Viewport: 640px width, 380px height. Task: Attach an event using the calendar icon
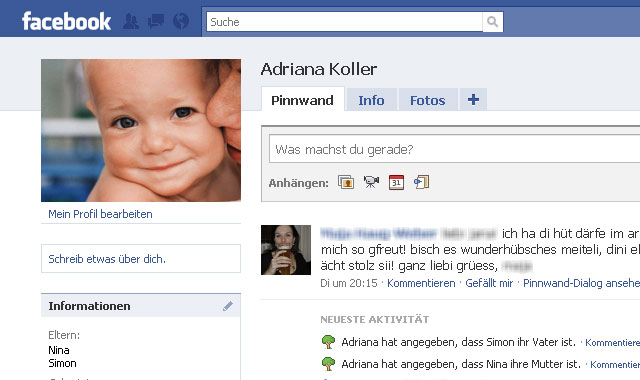click(396, 182)
